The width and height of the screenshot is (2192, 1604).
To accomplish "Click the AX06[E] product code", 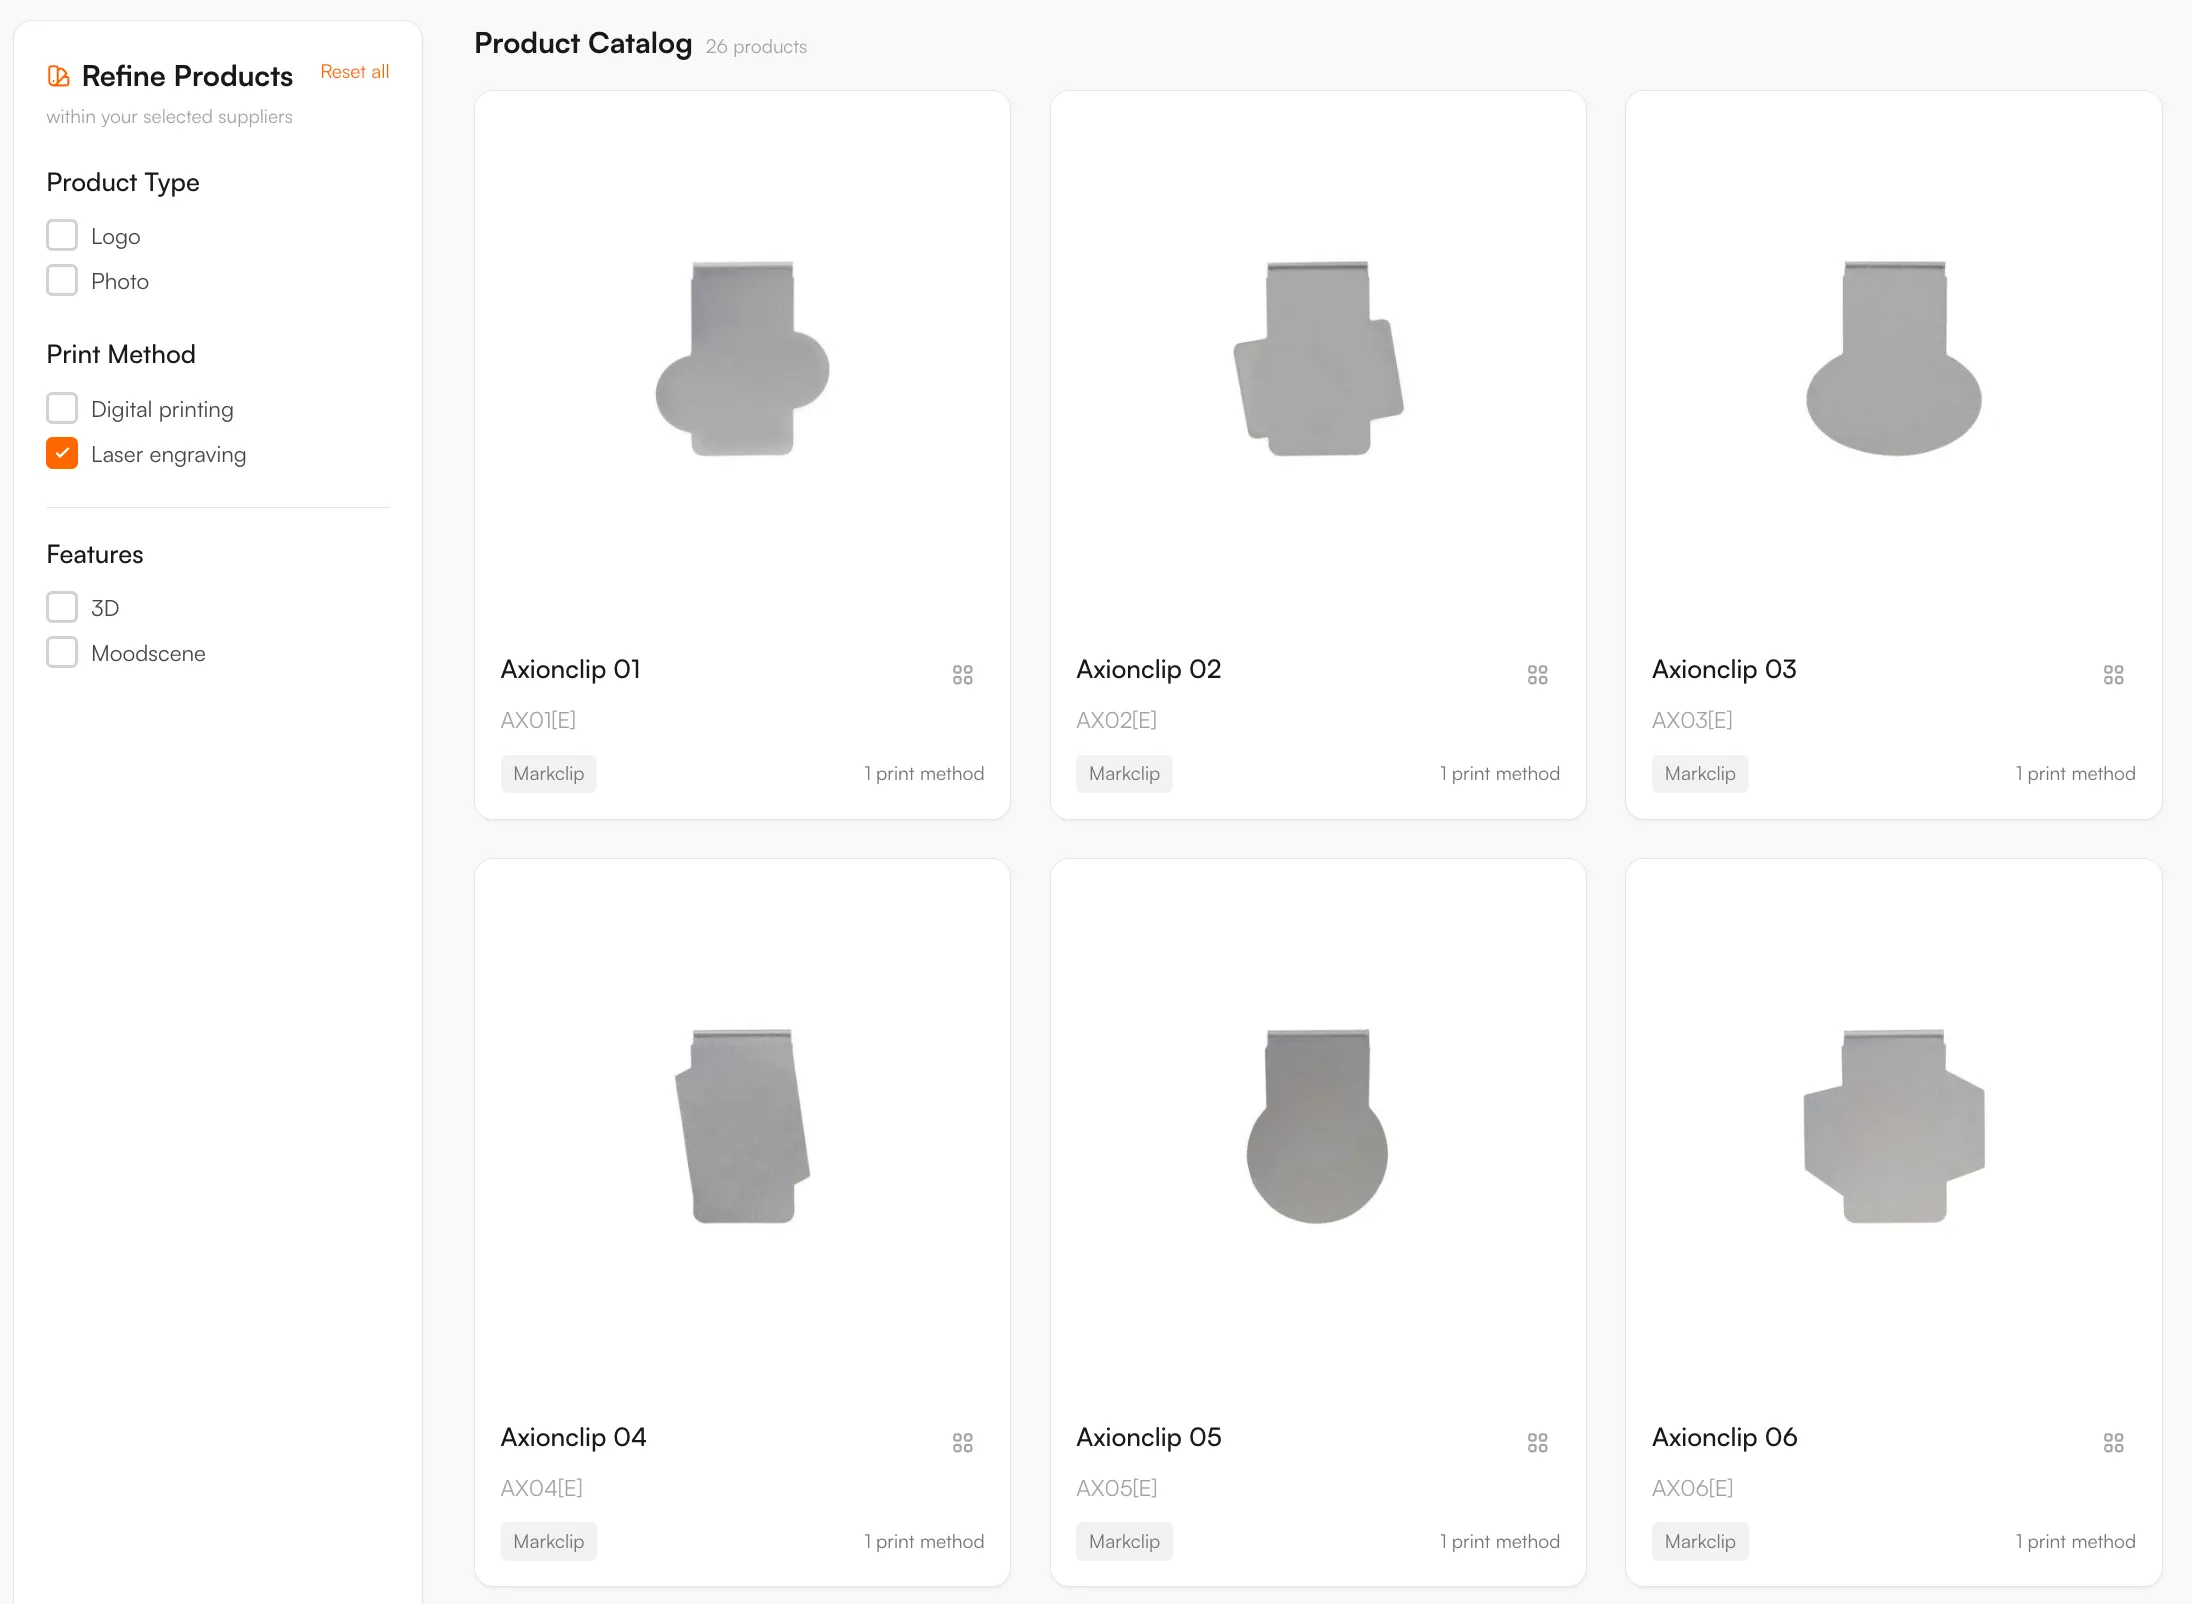I will 1692,1488.
